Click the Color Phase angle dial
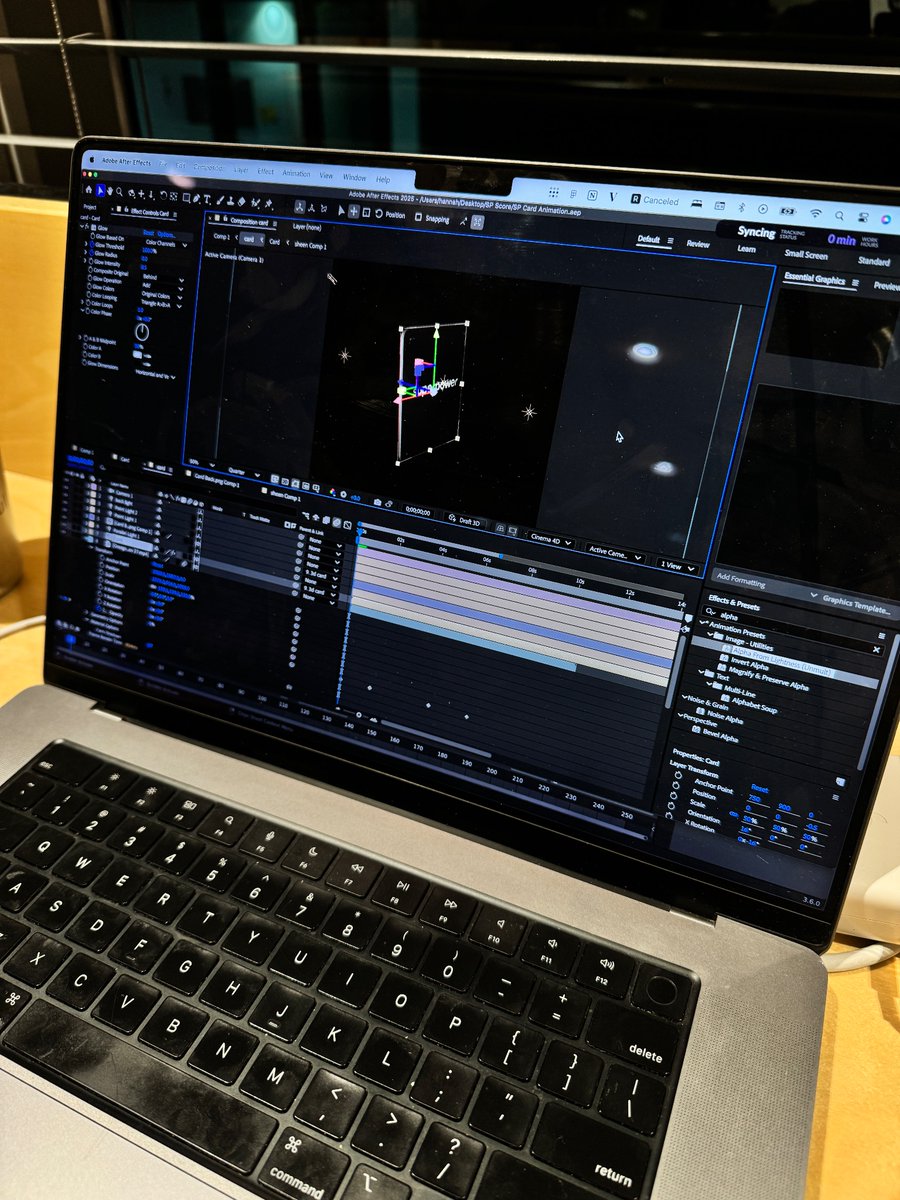 tap(142, 332)
